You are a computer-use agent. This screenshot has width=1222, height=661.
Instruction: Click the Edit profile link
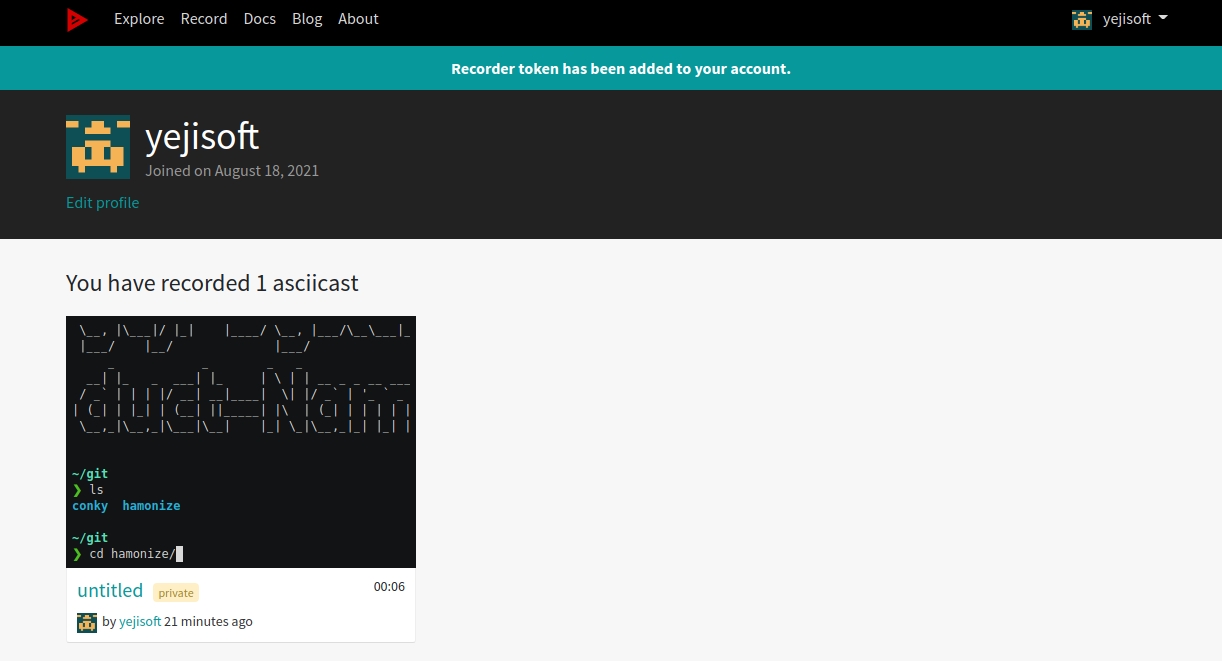click(102, 203)
